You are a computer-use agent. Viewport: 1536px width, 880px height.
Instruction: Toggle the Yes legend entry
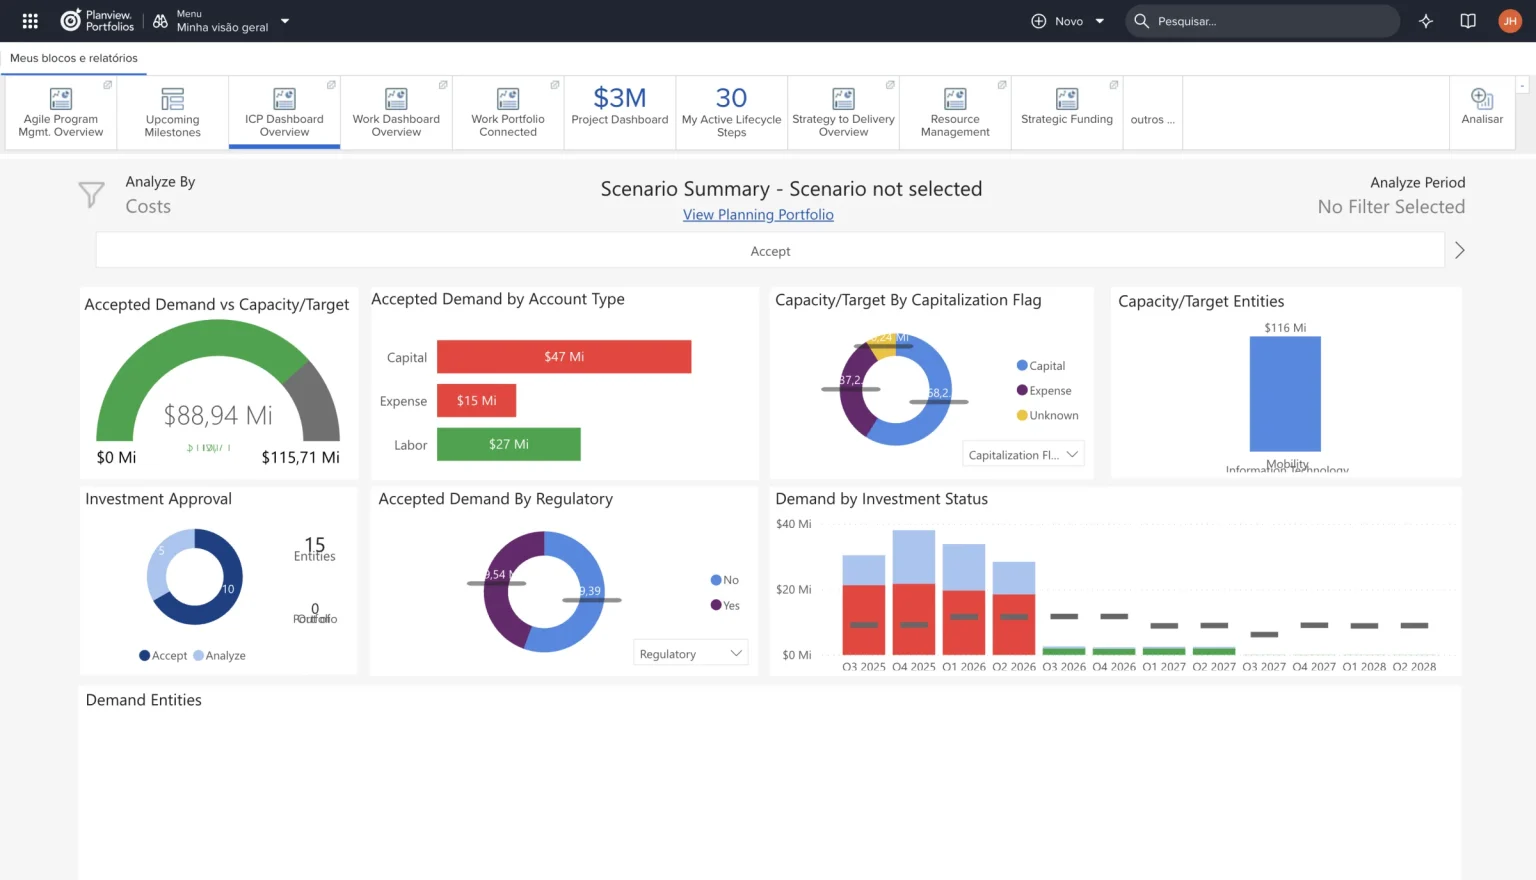pos(725,605)
